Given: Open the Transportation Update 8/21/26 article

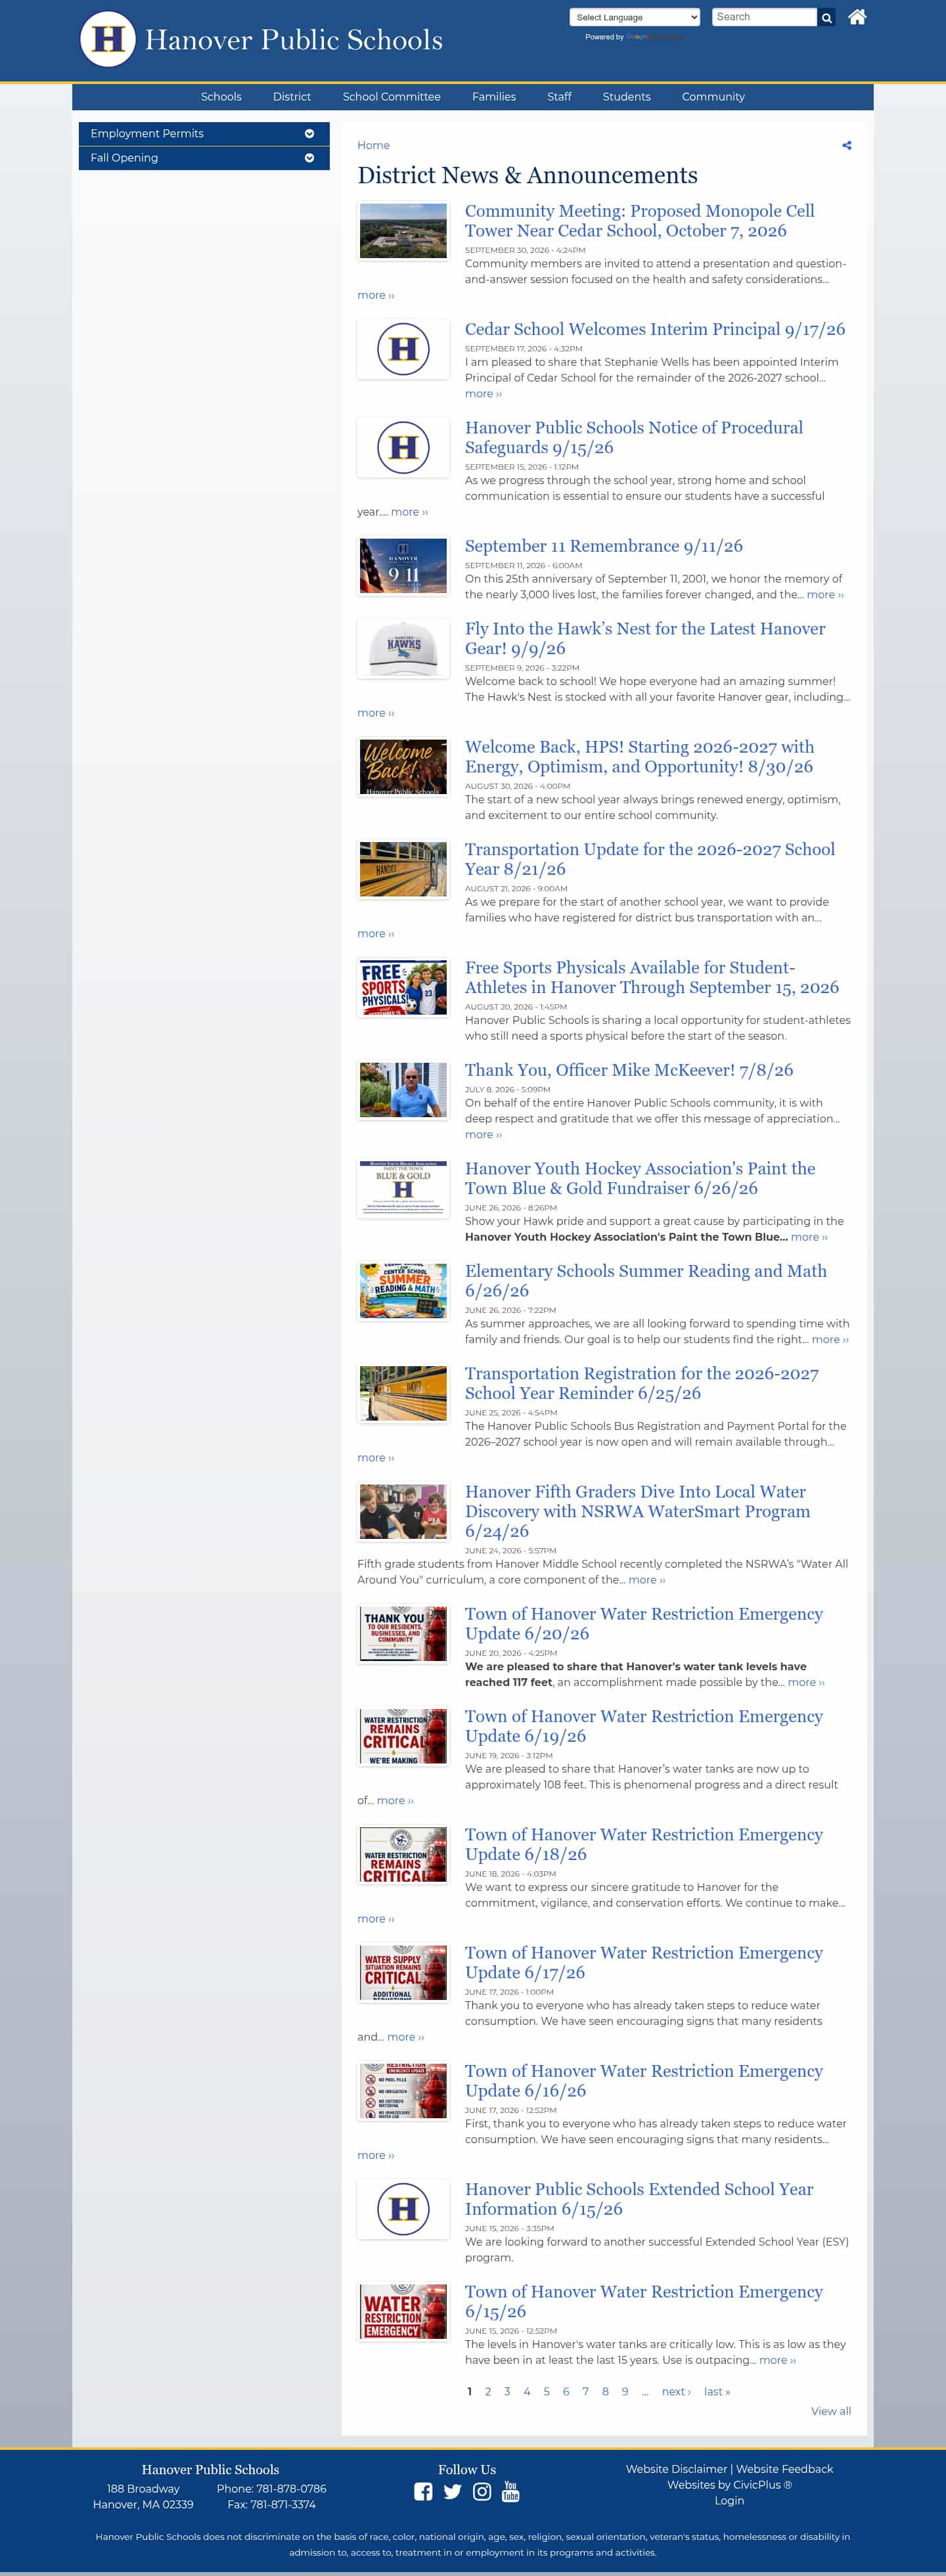Looking at the screenshot, I should coord(650,859).
